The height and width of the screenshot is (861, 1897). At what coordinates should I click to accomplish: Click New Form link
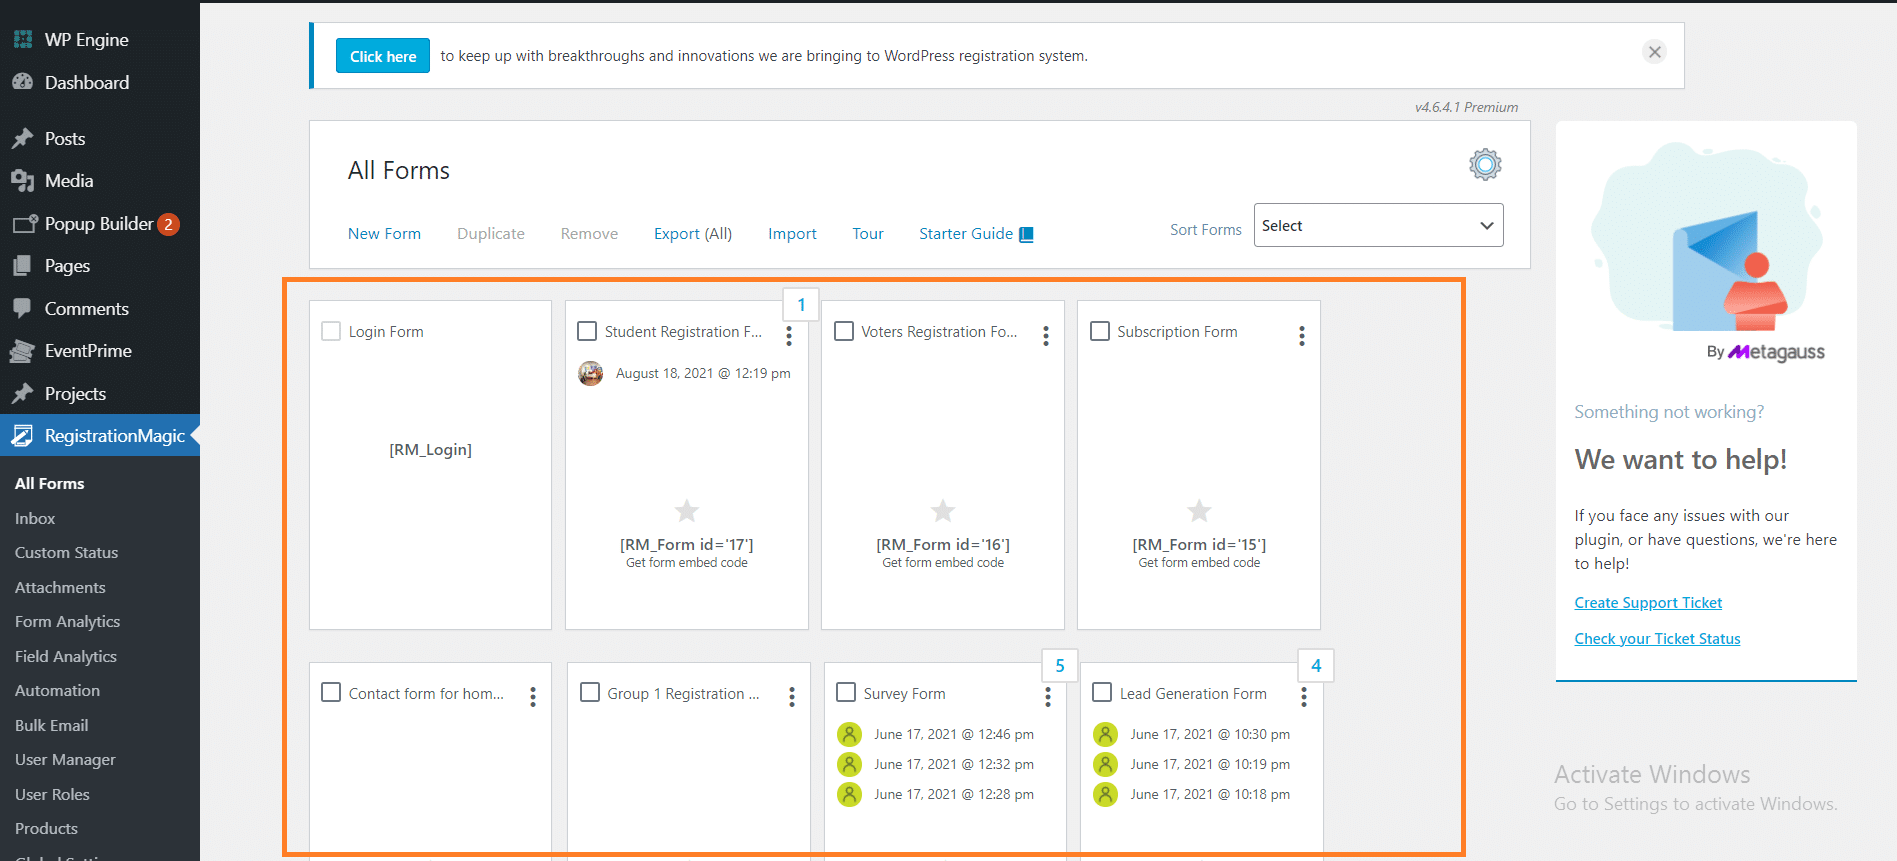[x=384, y=234]
